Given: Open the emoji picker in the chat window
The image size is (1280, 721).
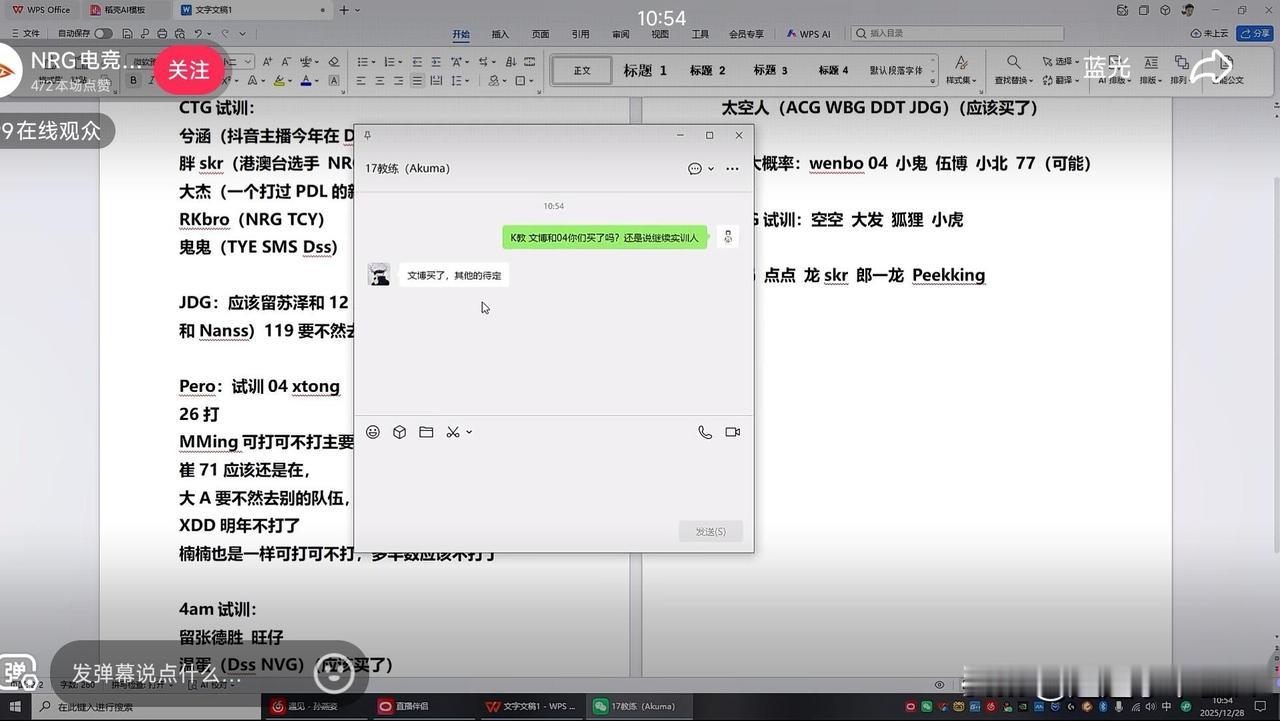Looking at the screenshot, I should click(x=373, y=432).
